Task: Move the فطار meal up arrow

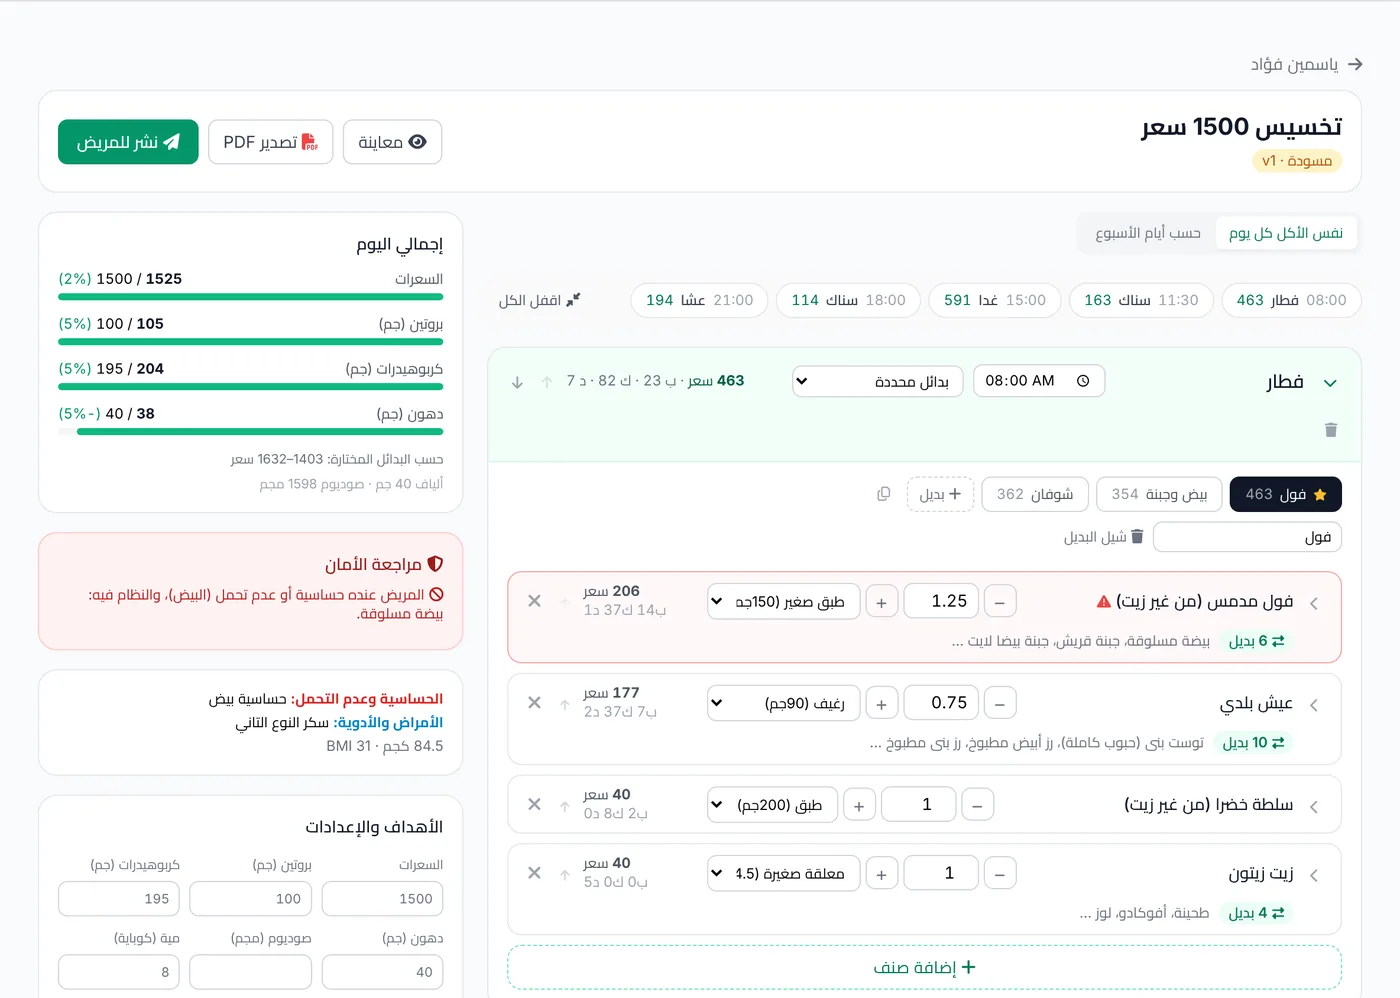Action: pyautogui.click(x=547, y=382)
